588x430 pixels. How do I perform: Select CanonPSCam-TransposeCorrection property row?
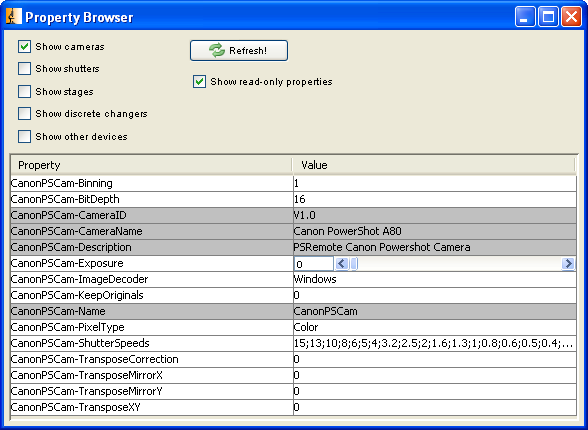[x=152, y=360]
